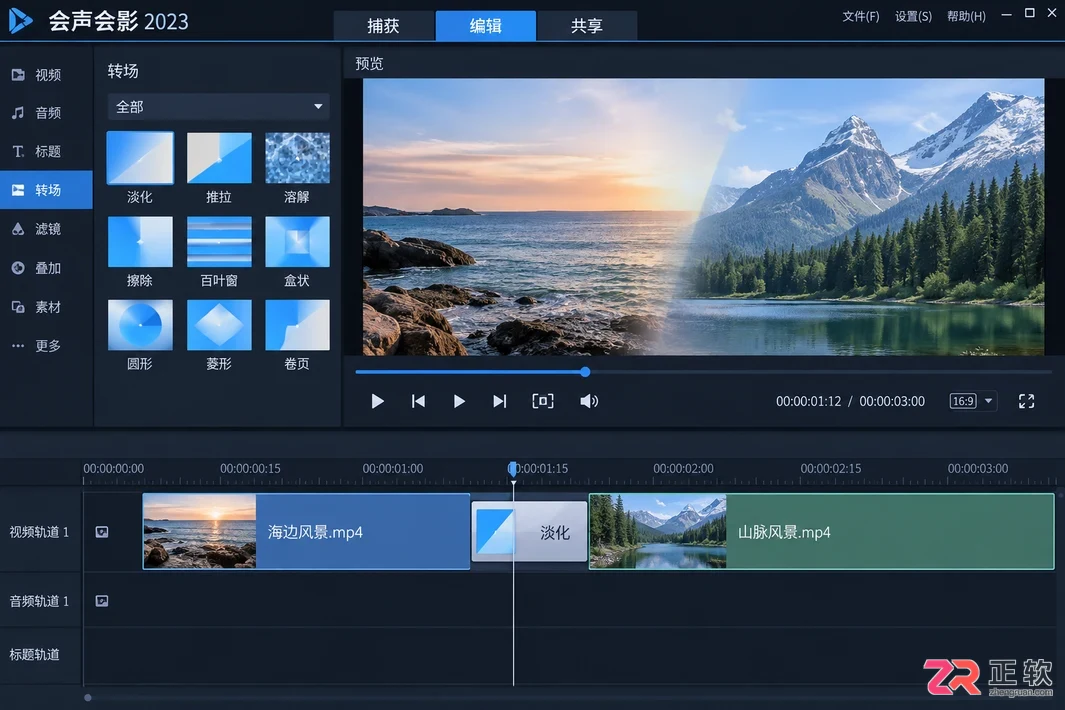Show 更多 options in the sidebar
The height and width of the screenshot is (710, 1065).
[46, 346]
